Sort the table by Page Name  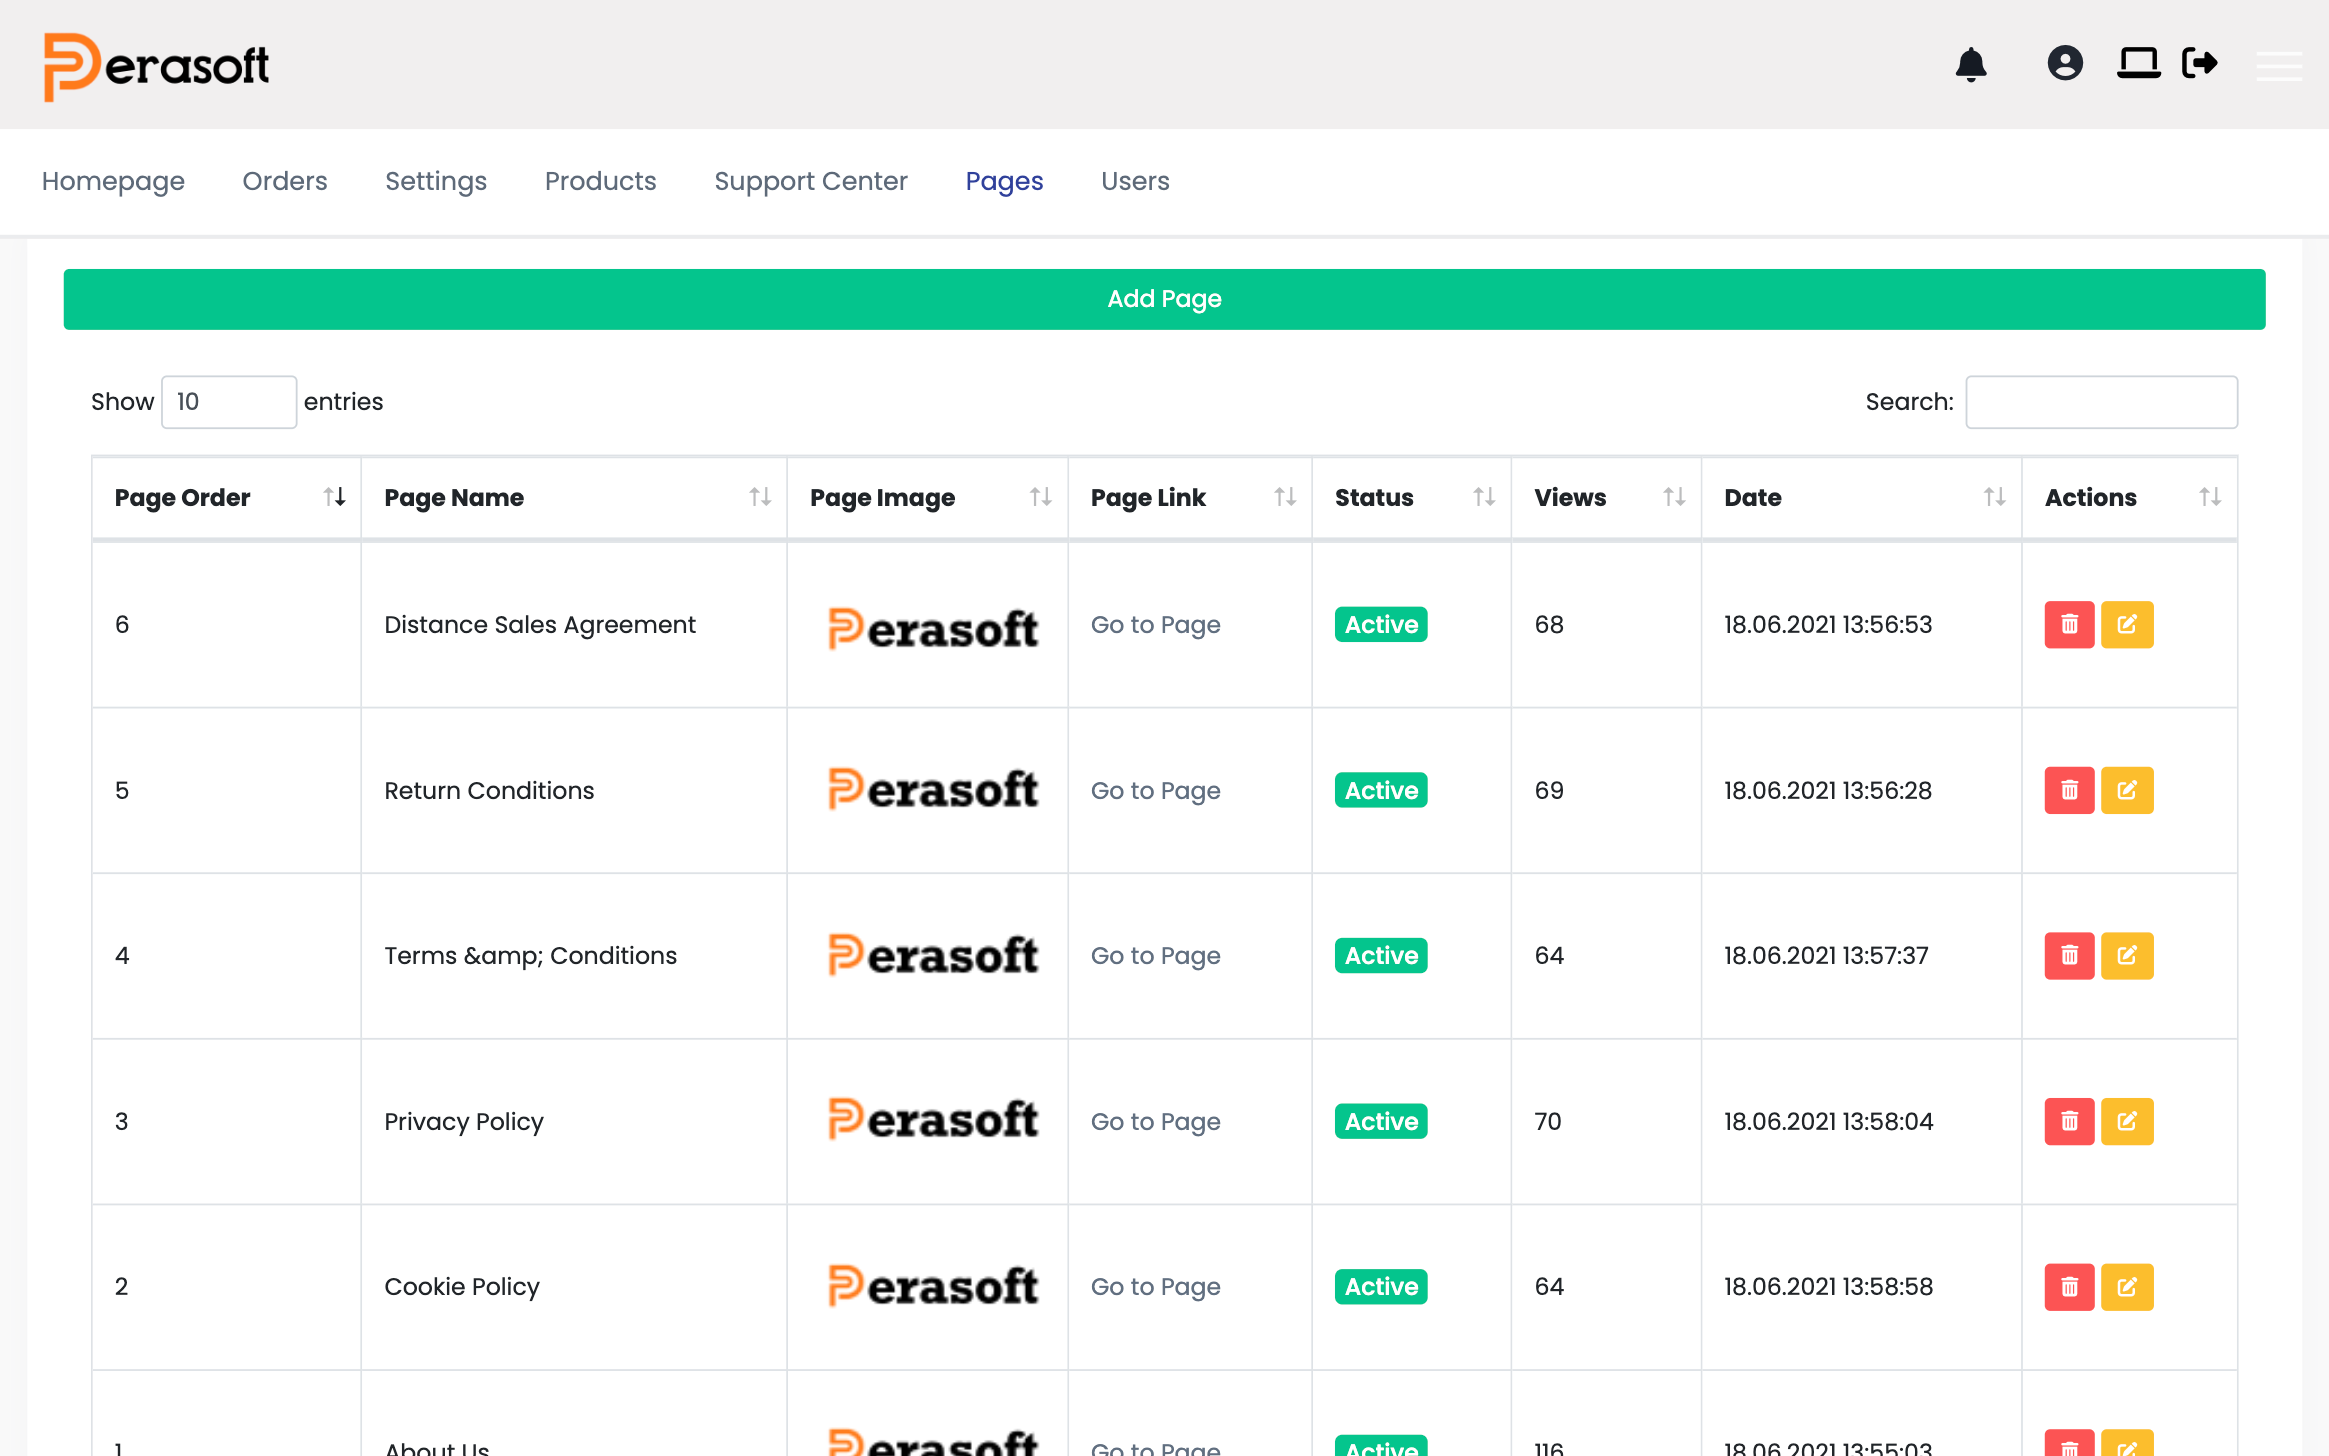[x=574, y=498]
